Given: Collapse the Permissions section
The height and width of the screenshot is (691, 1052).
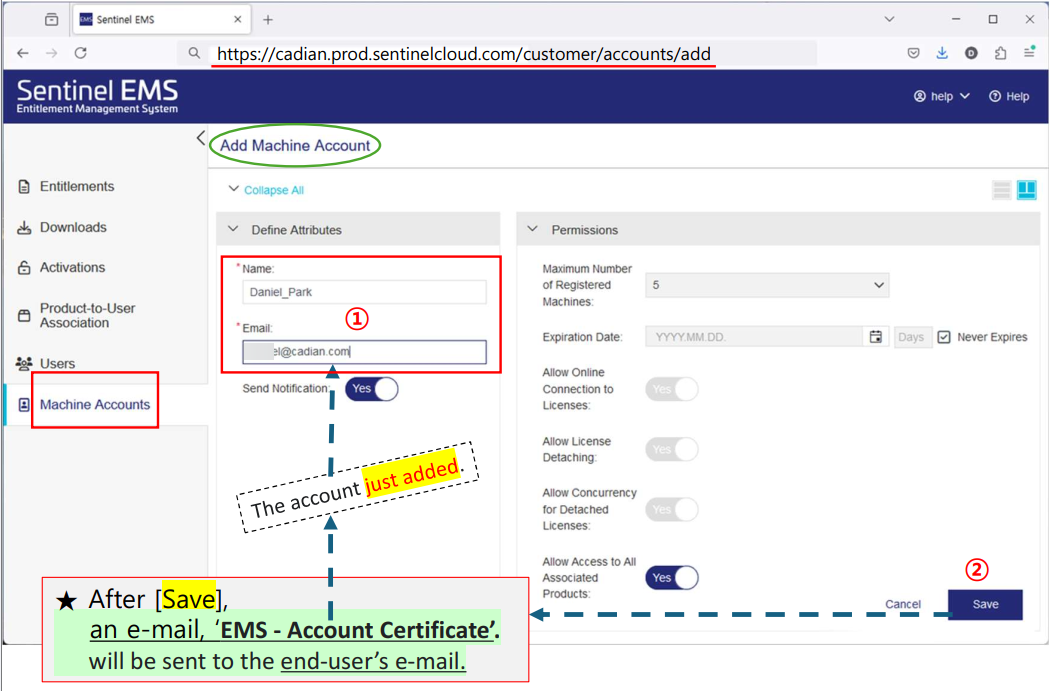Looking at the screenshot, I should pyautogui.click(x=533, y=229).
